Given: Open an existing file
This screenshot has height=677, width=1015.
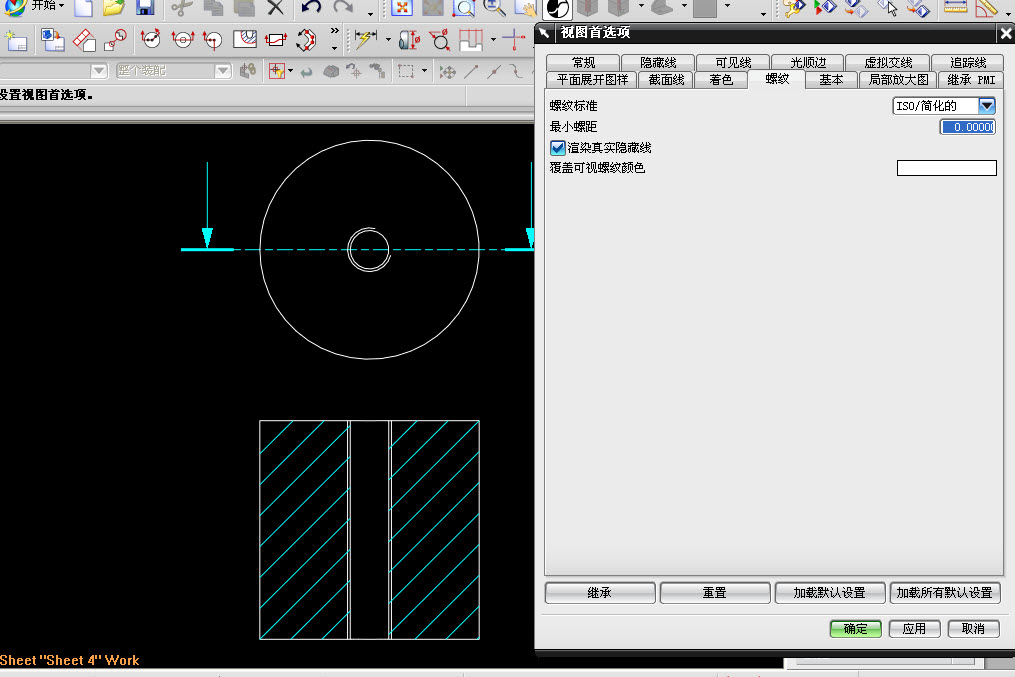Looking at the screenshot, I should (114, 8).
